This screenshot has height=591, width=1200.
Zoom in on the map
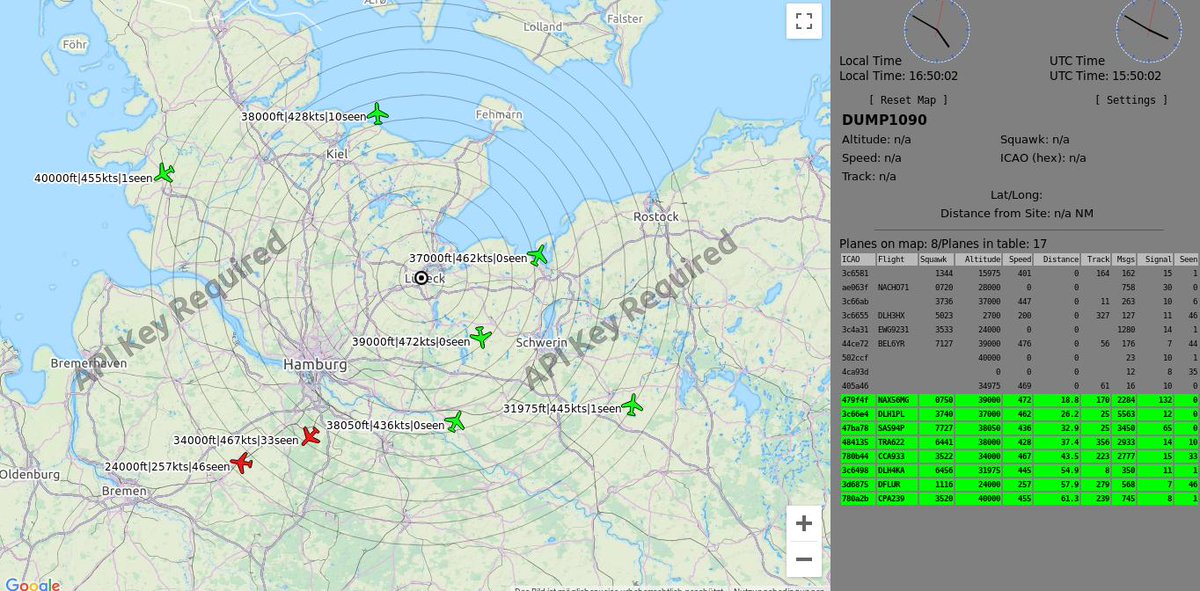pos(803,523)
